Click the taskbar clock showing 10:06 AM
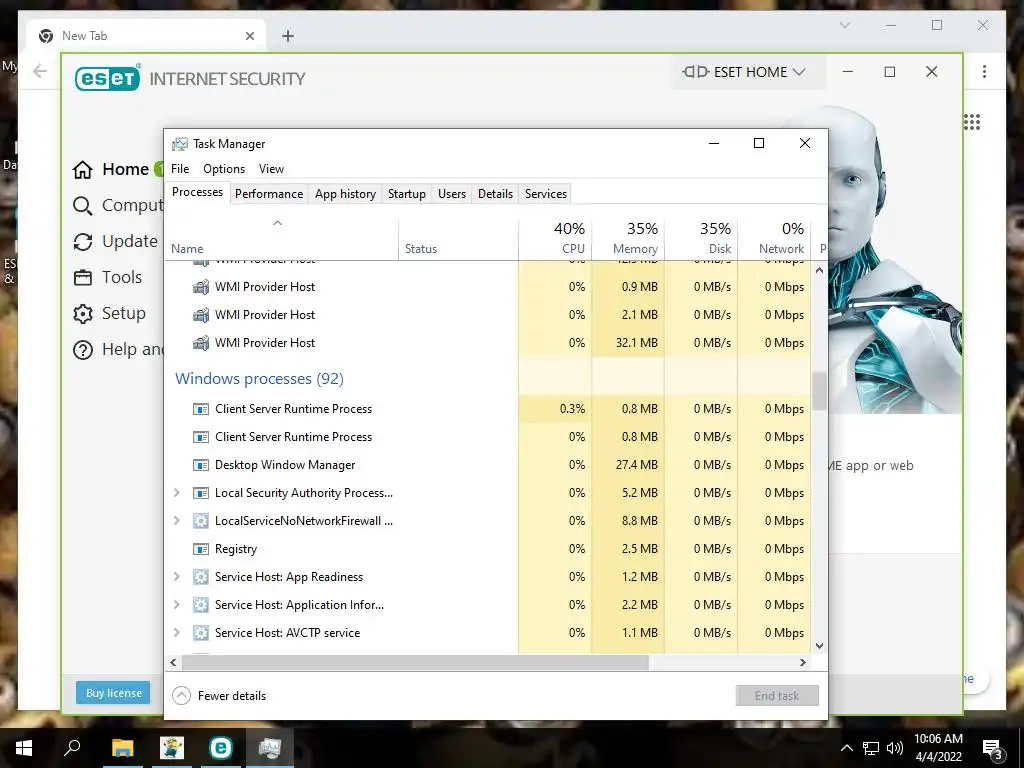The height and width of the screenshot is (768, 1024). [938, 748]
